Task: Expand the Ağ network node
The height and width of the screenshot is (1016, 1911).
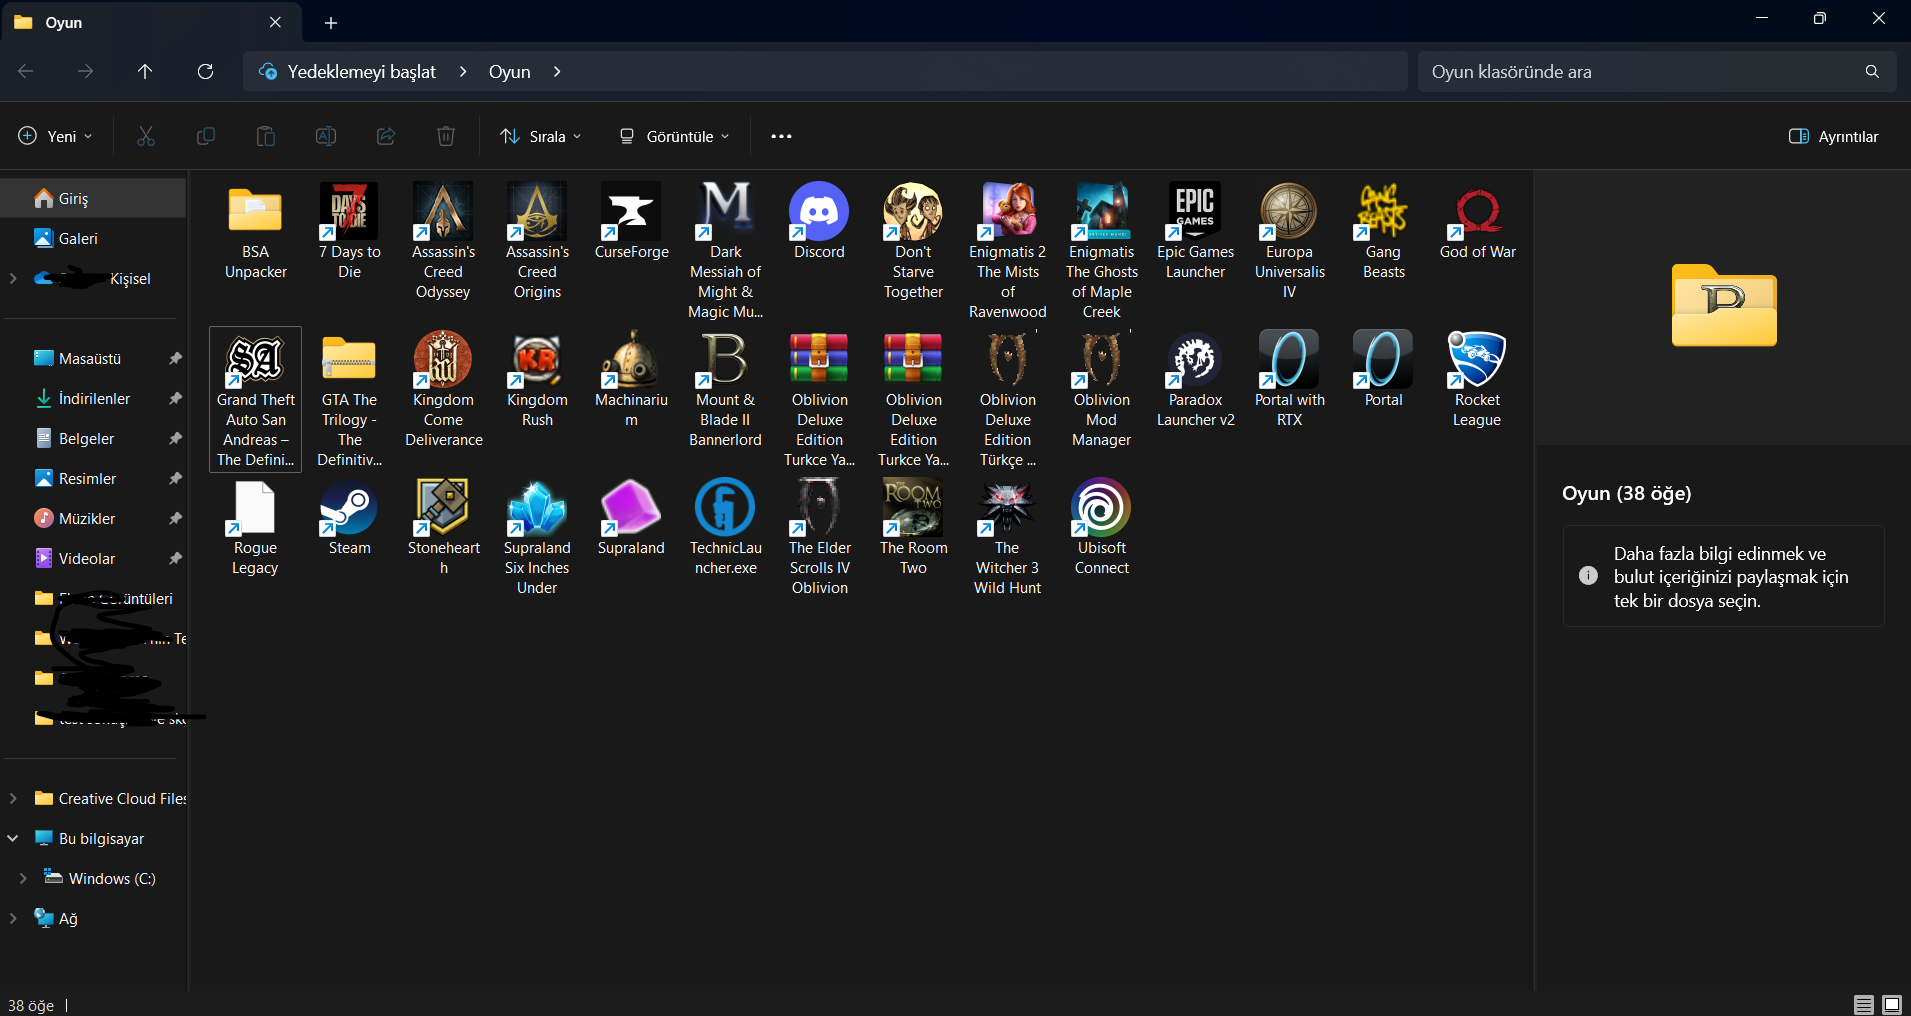Action: click(13, 918)
